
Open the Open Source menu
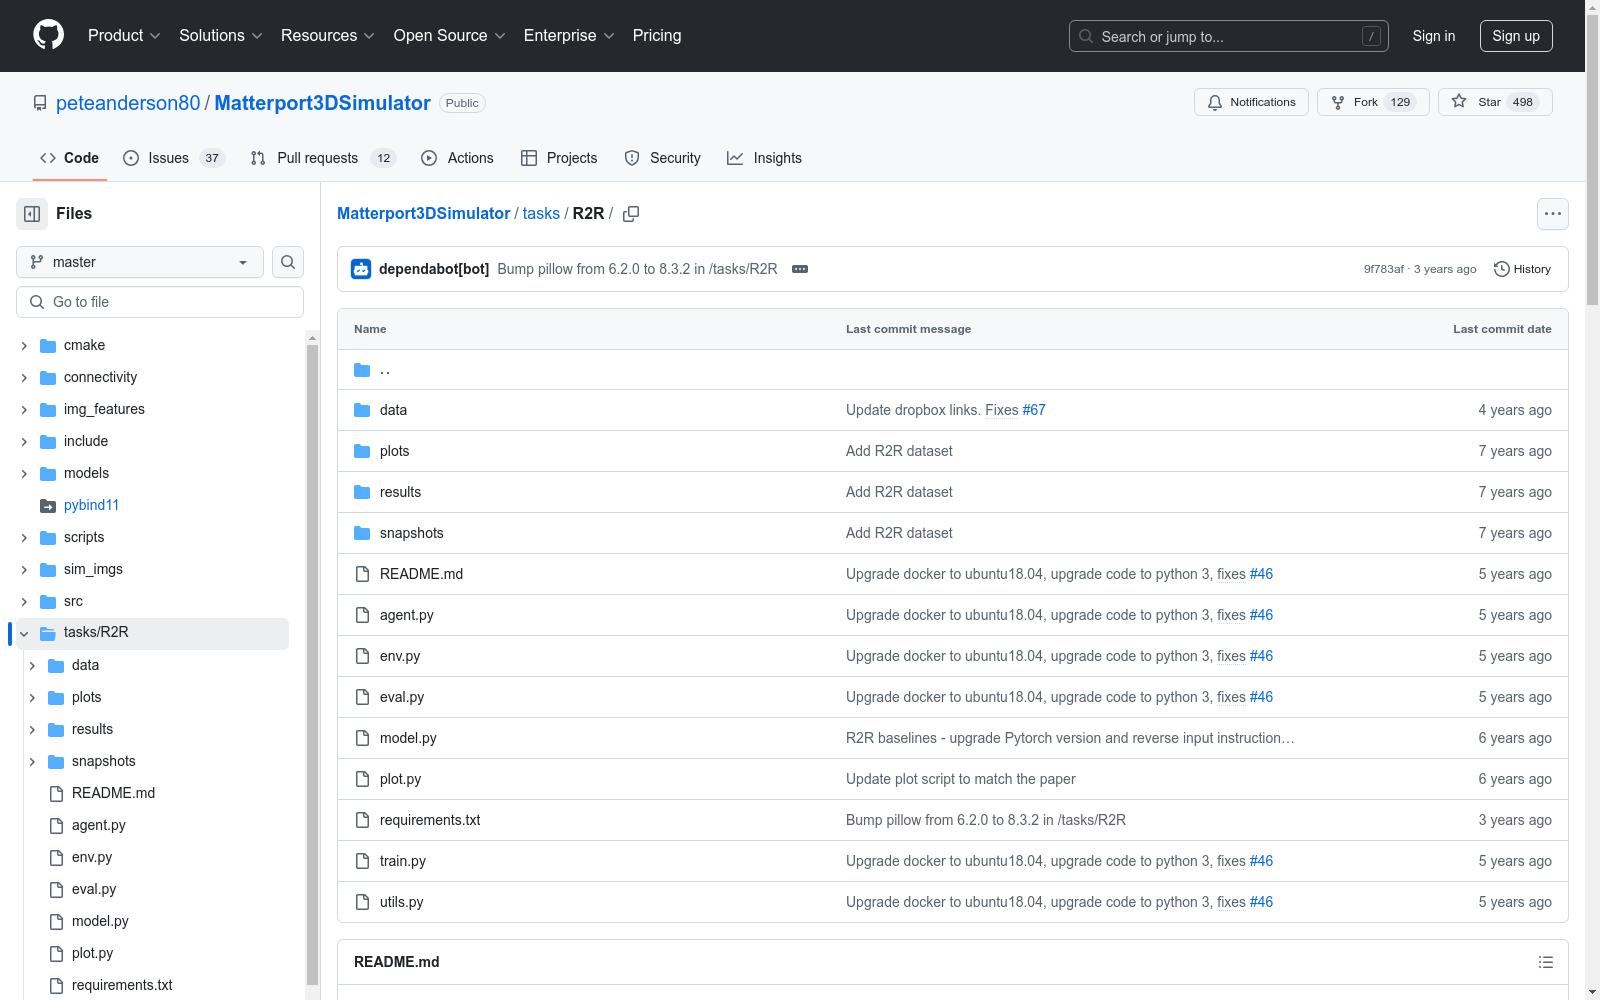pyautogui.click(x=450, y=36)
